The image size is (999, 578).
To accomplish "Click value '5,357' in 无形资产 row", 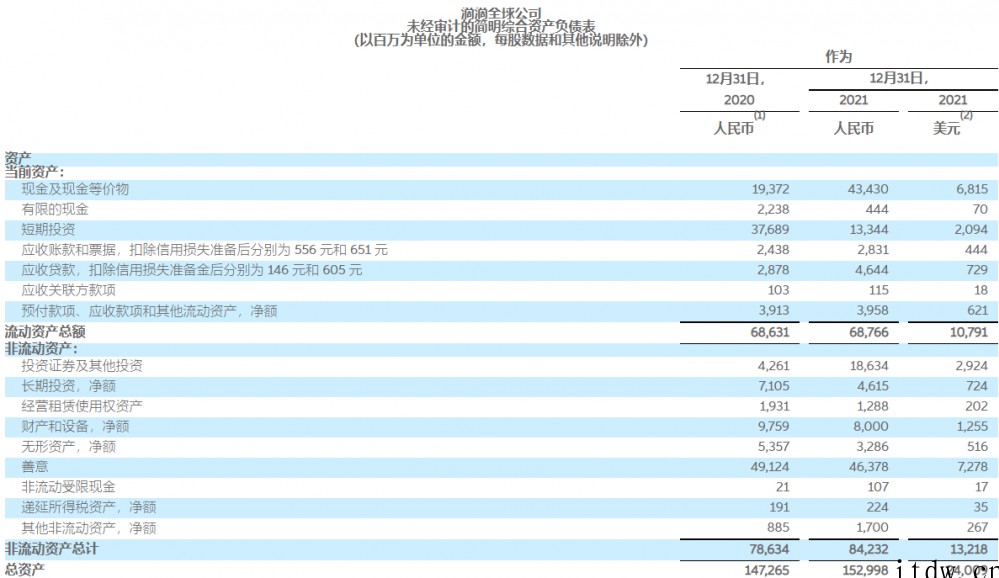I will (773, 447).
